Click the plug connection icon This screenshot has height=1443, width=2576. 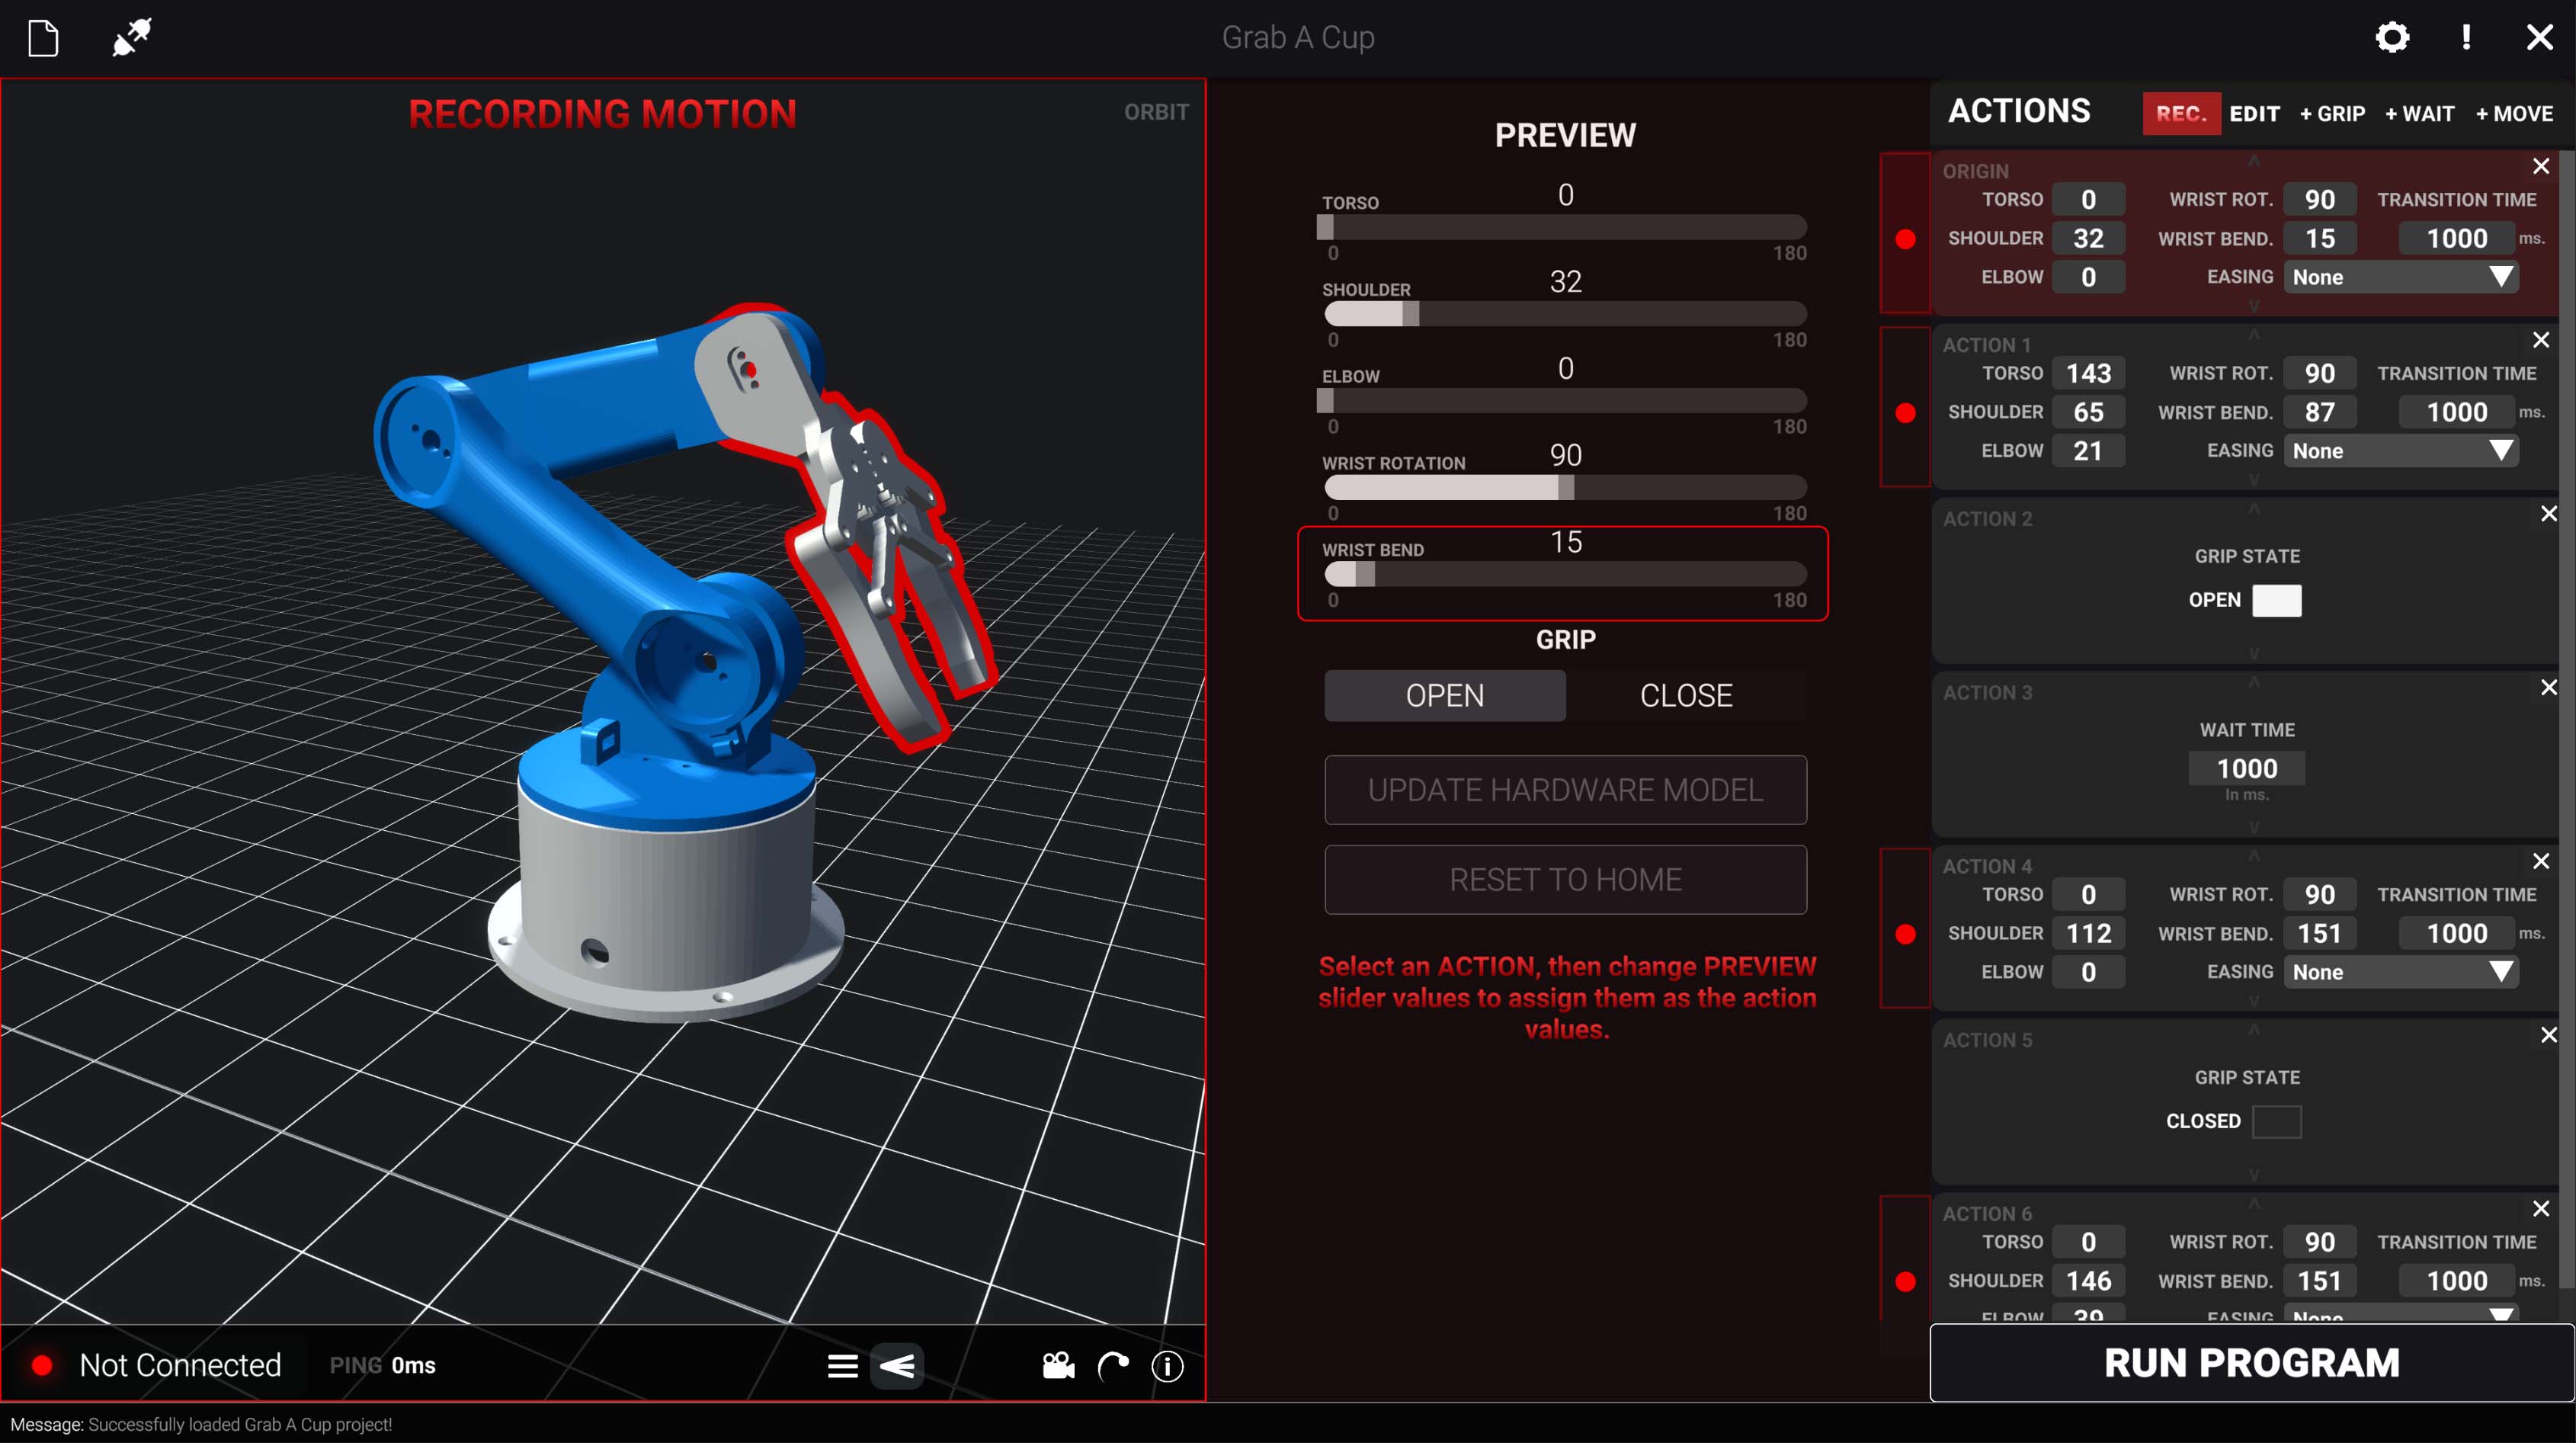click(x=131, y=37)
